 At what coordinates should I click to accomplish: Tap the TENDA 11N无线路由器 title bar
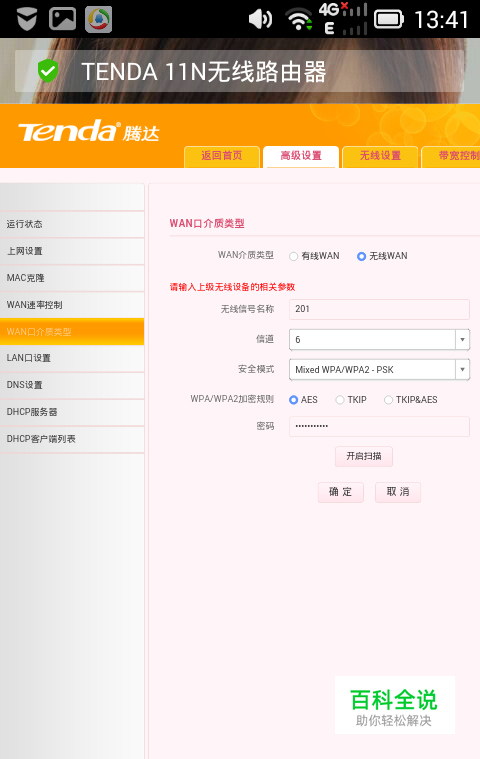coord(240,71)
